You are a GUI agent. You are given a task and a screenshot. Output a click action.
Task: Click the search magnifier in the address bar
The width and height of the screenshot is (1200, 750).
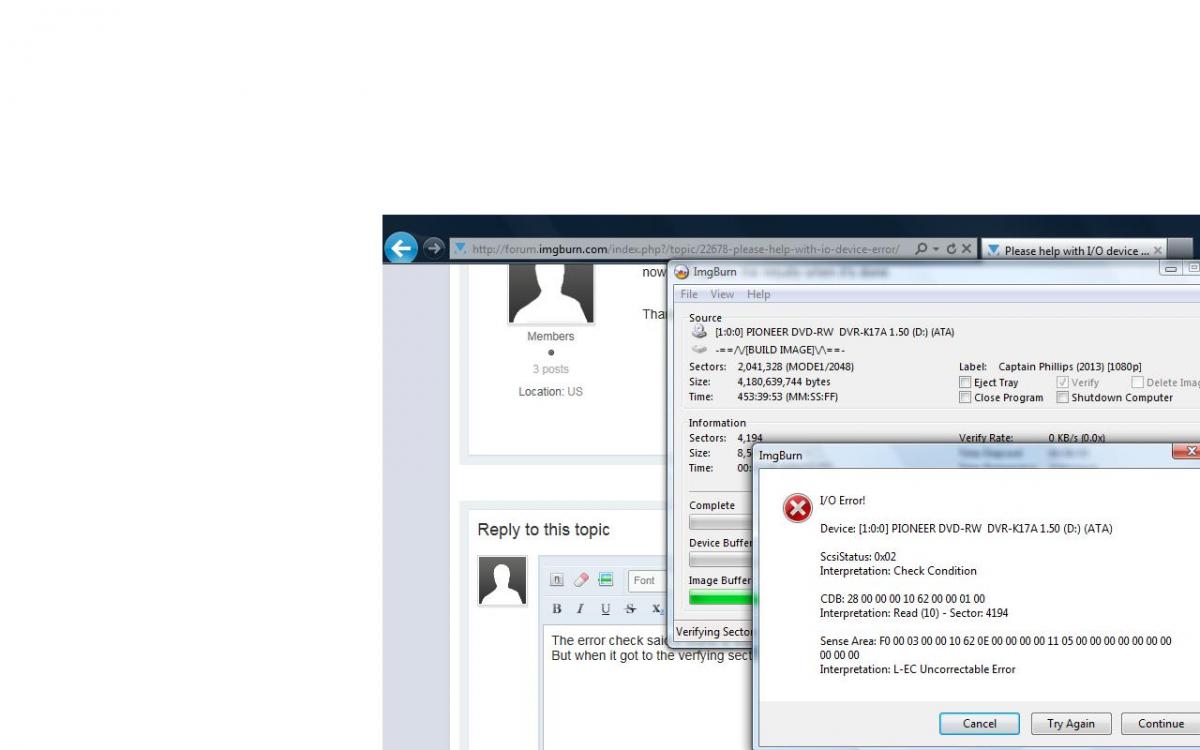click(921, 249)
